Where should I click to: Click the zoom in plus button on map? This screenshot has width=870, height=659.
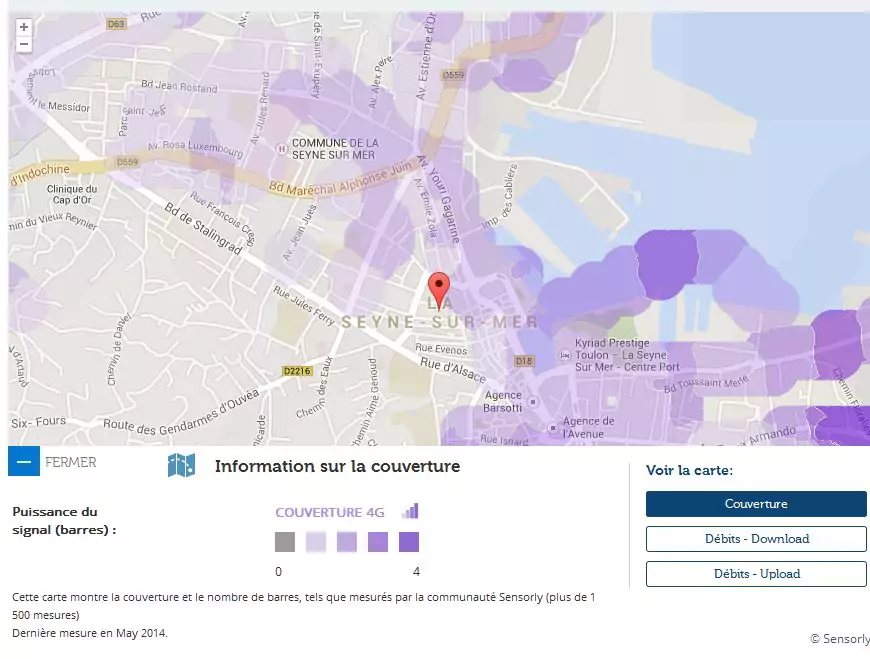(24, 27)
